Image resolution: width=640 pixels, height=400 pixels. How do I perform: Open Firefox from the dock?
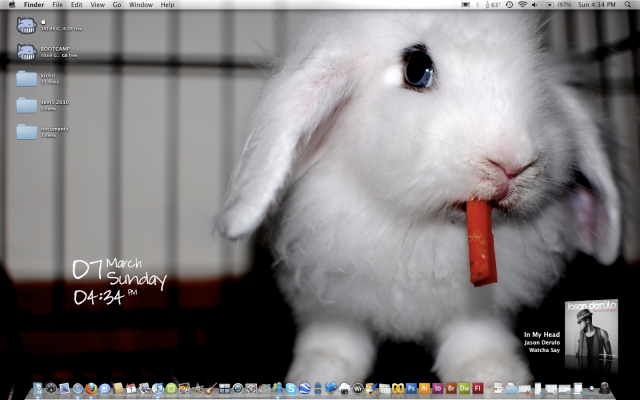coord(91,388)
